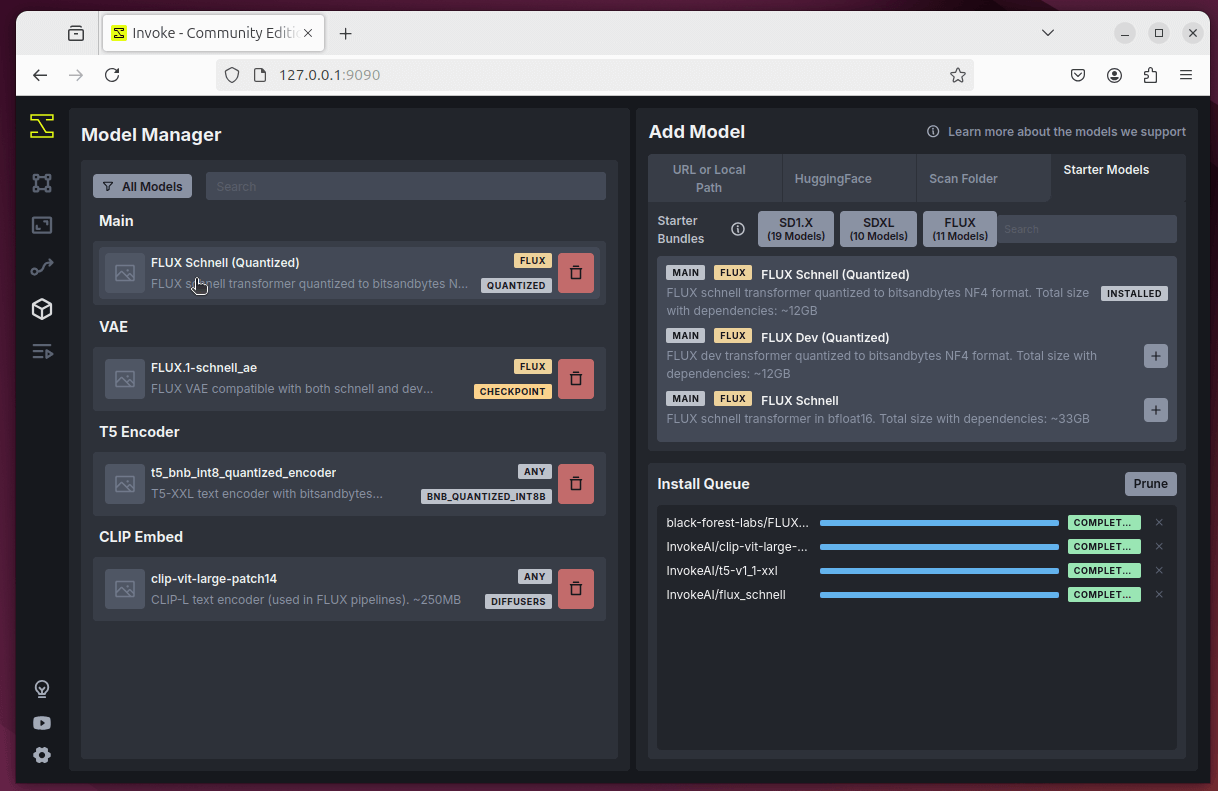Click the shield tracking protection icon
The image size is (1218, 791).
[232, 75]
